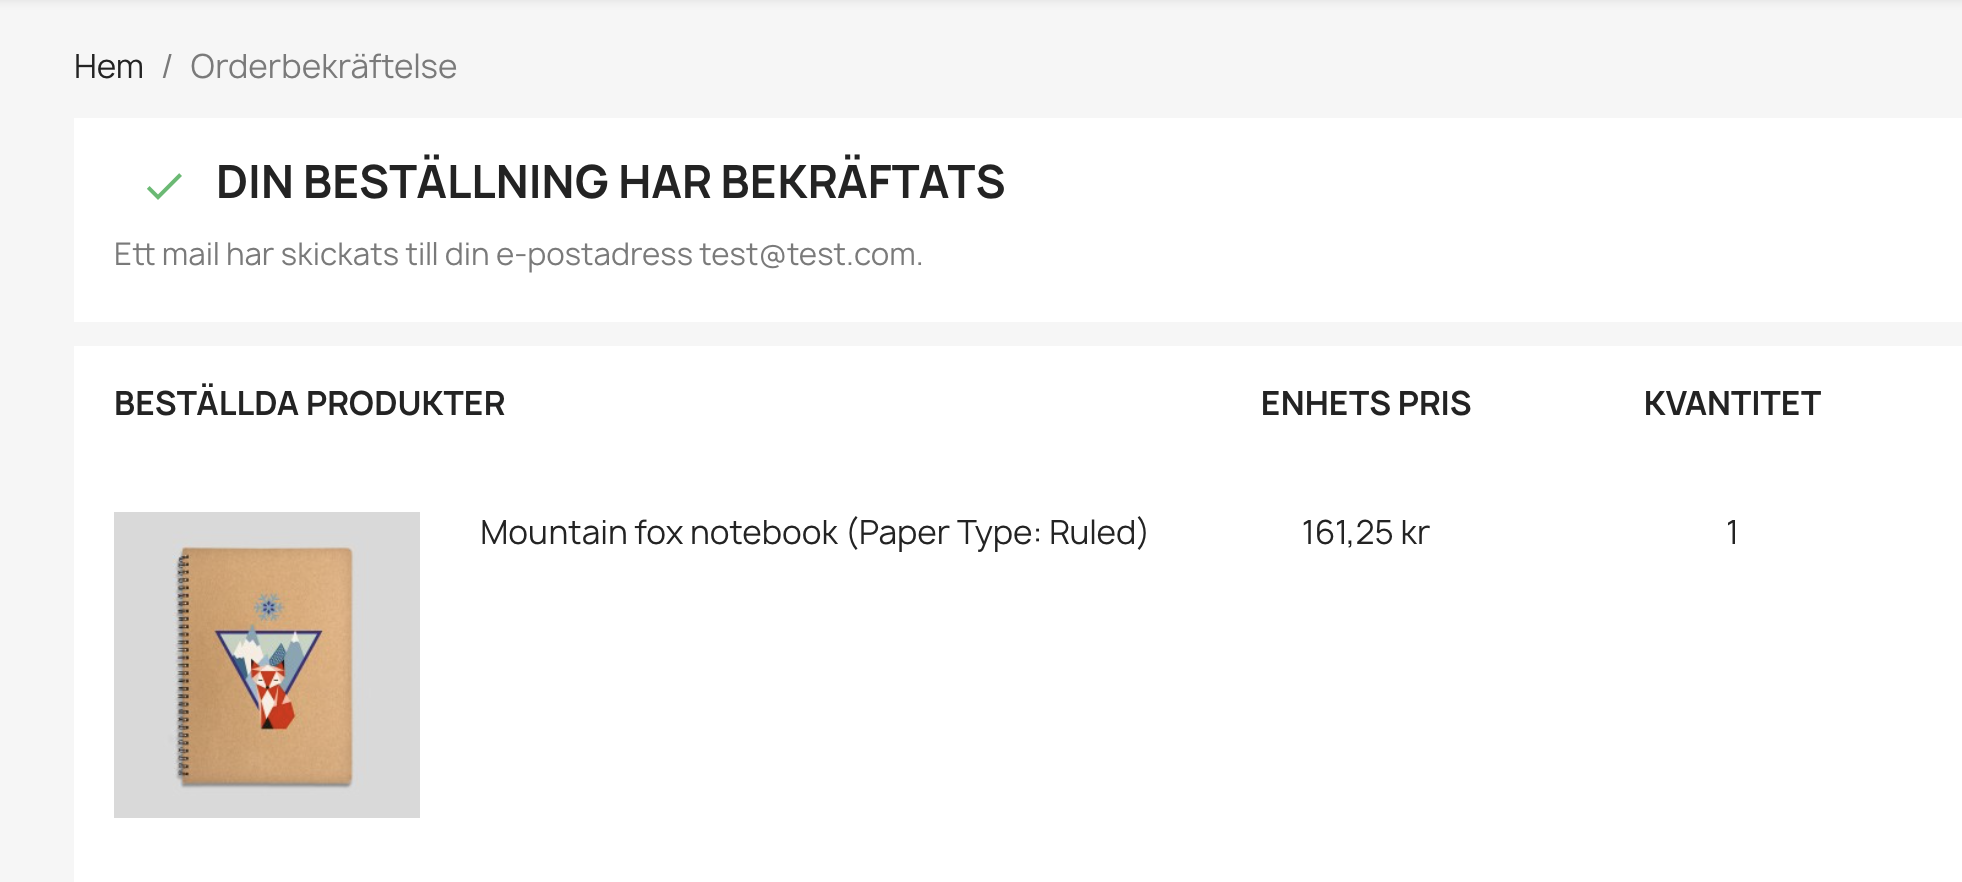Image resolution: width=1962 pixels, height=882 pixels.
Task: Click the breadcrumb slash separator
Action: pyautogui.click(x=167, y=67)
